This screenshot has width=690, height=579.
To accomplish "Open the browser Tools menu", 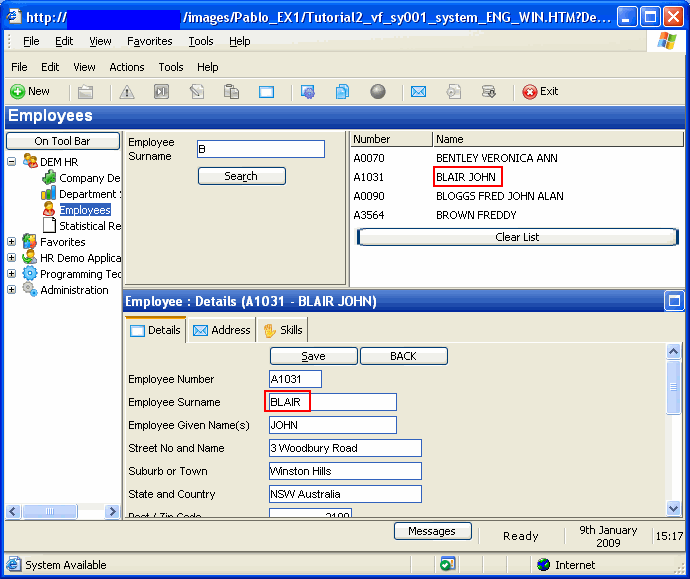I will coord(201,41).
